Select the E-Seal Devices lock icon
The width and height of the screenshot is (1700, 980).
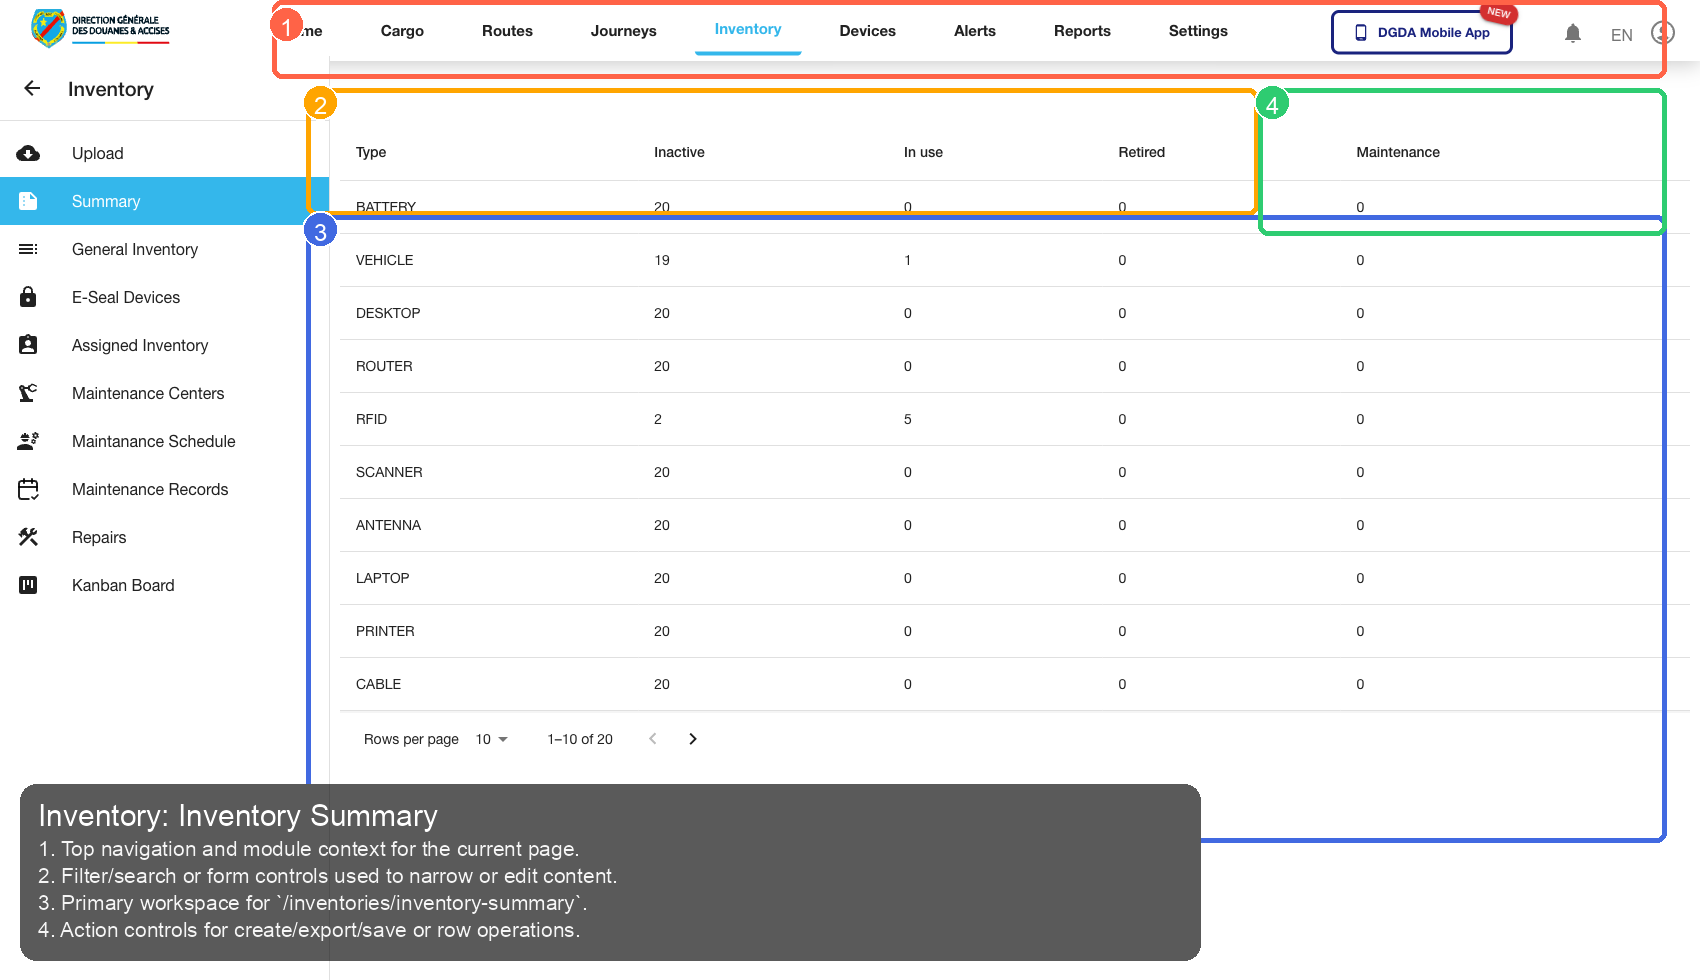(x=28, y=297)
